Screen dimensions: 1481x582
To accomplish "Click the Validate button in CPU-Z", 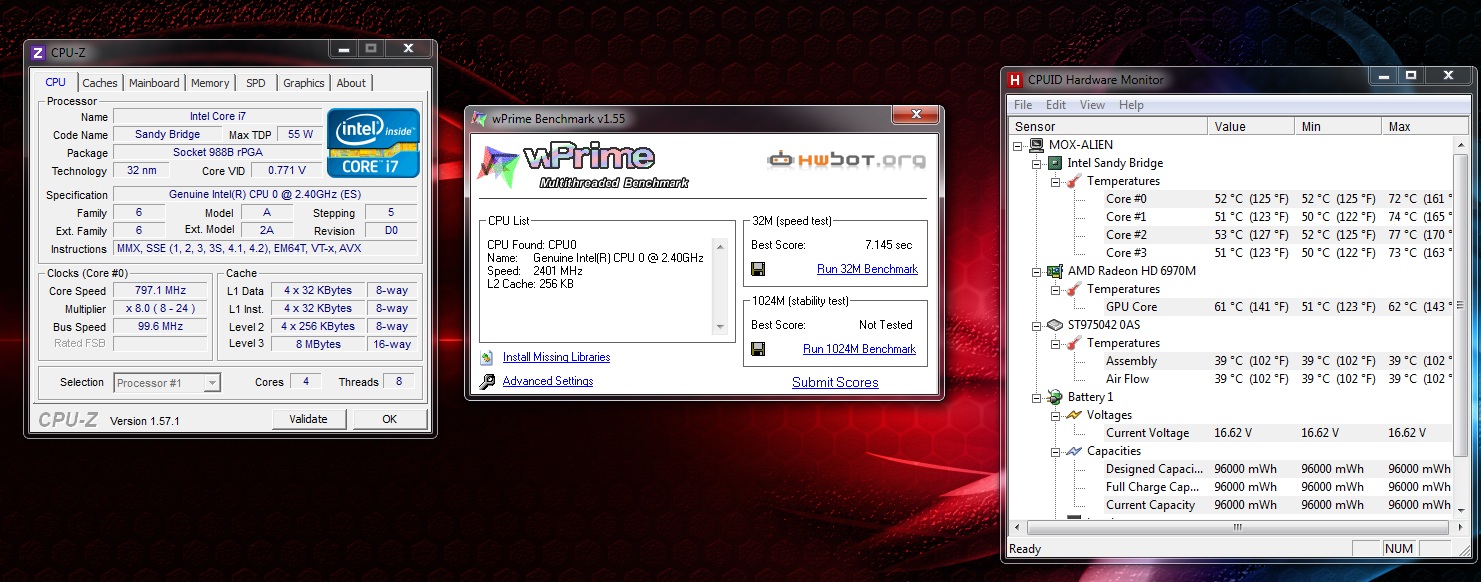I will pyautogui.click(x=308, y=419).
